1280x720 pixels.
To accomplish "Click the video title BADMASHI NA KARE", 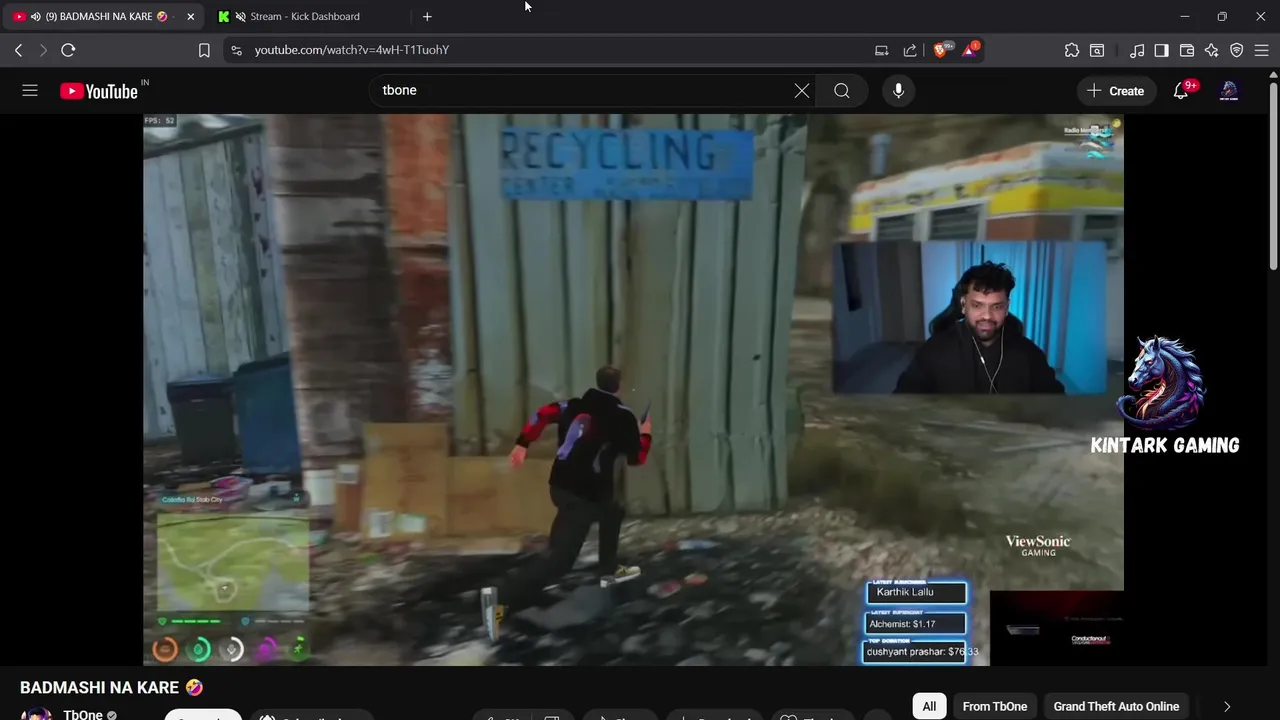I will click(x=111, y=688).
